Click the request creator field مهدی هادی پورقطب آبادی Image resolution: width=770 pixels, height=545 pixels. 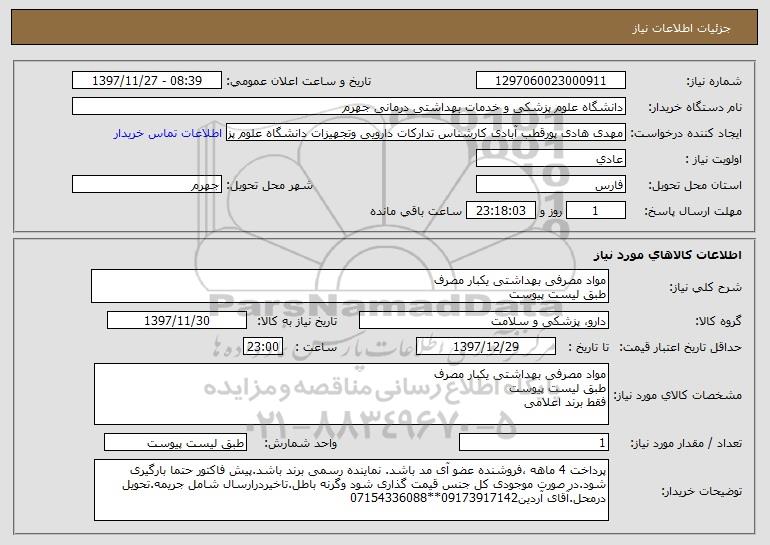pyautogui.click(x=426, y=133)
